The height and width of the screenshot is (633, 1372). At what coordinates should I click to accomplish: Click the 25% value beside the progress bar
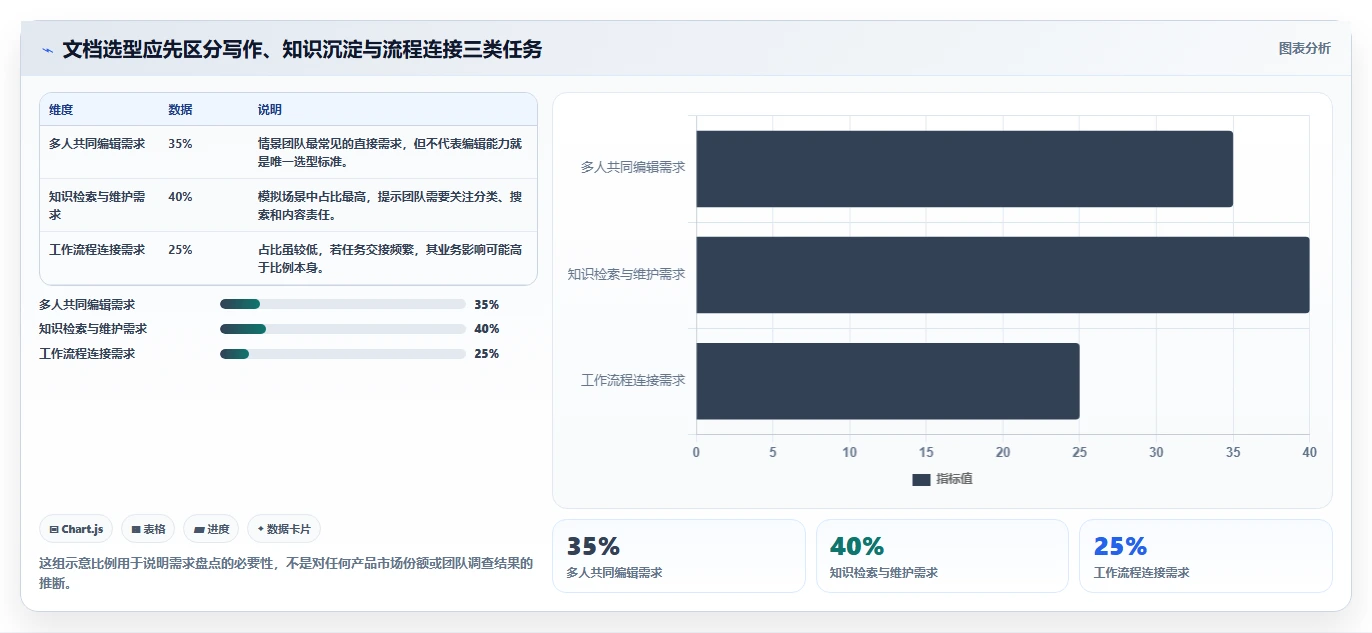click(x=487, y=354)
